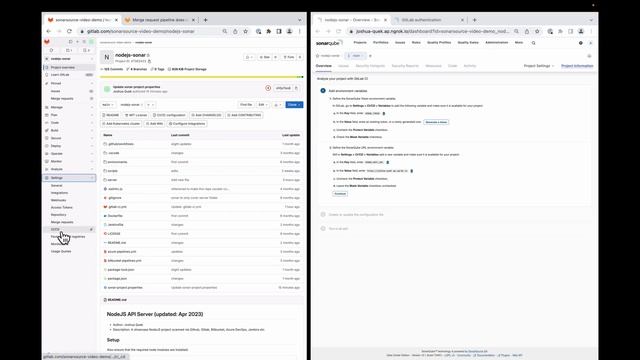Click the Star button on the project header
The width and height of the screenshot is (640, 360).
(265, 57)
